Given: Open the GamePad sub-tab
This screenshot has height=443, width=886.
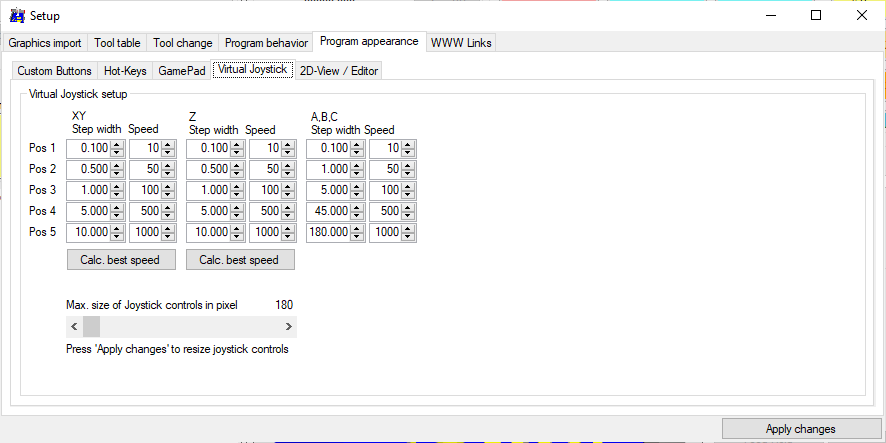Looking at the screenshot, I should 182,71.
